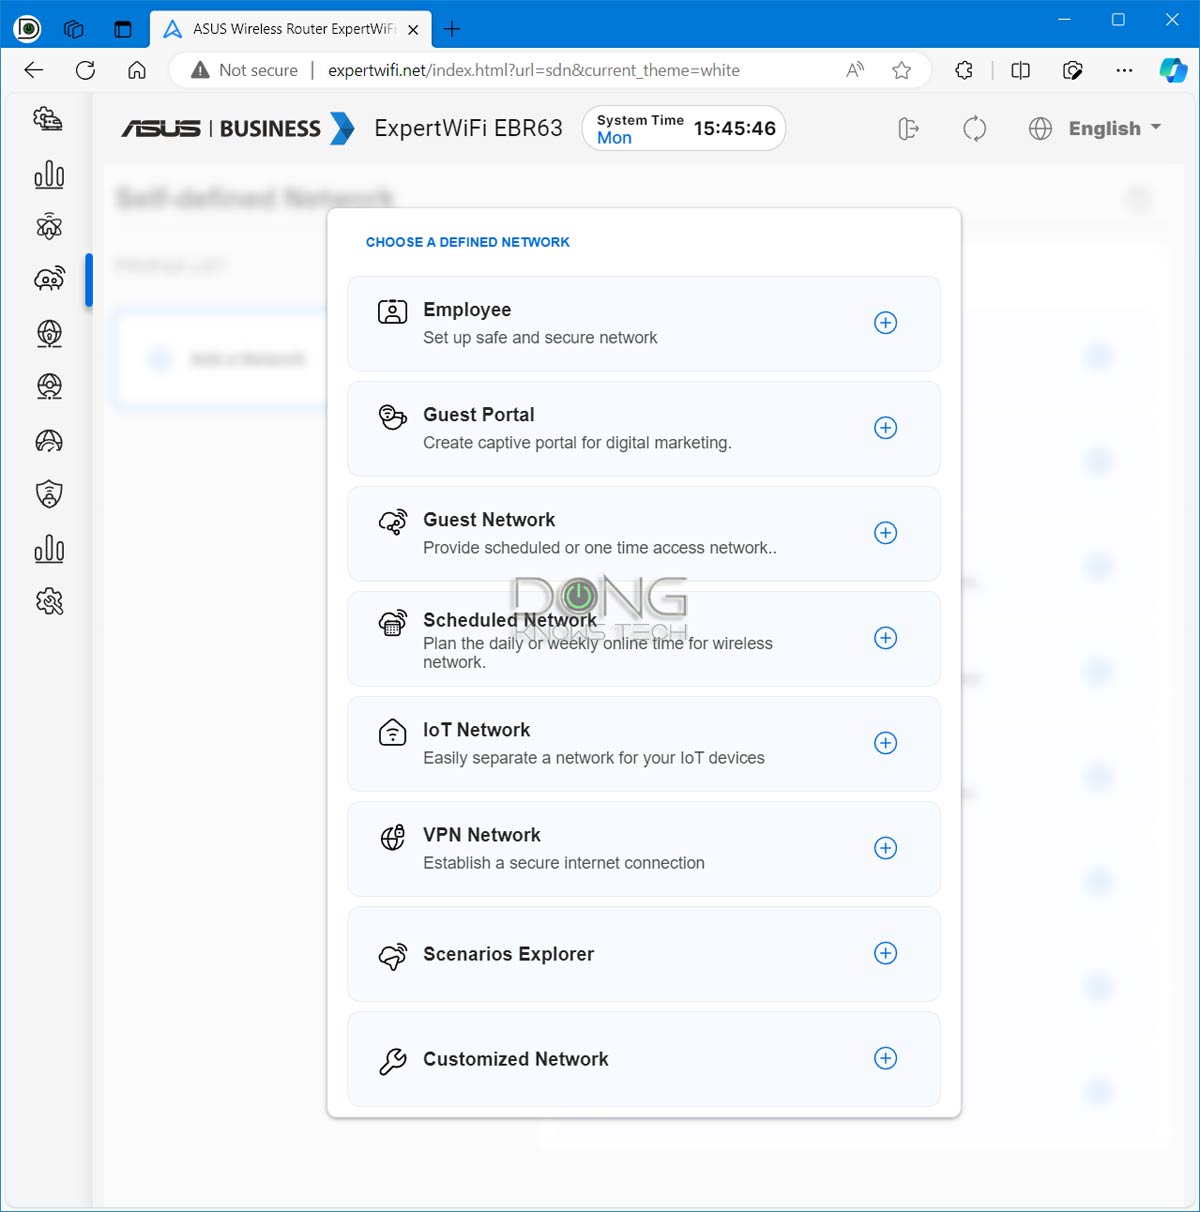The height and width of the screenshot is (1212, 1200).
Task: Select the Guest Portal card title
Action: point(479,415)
